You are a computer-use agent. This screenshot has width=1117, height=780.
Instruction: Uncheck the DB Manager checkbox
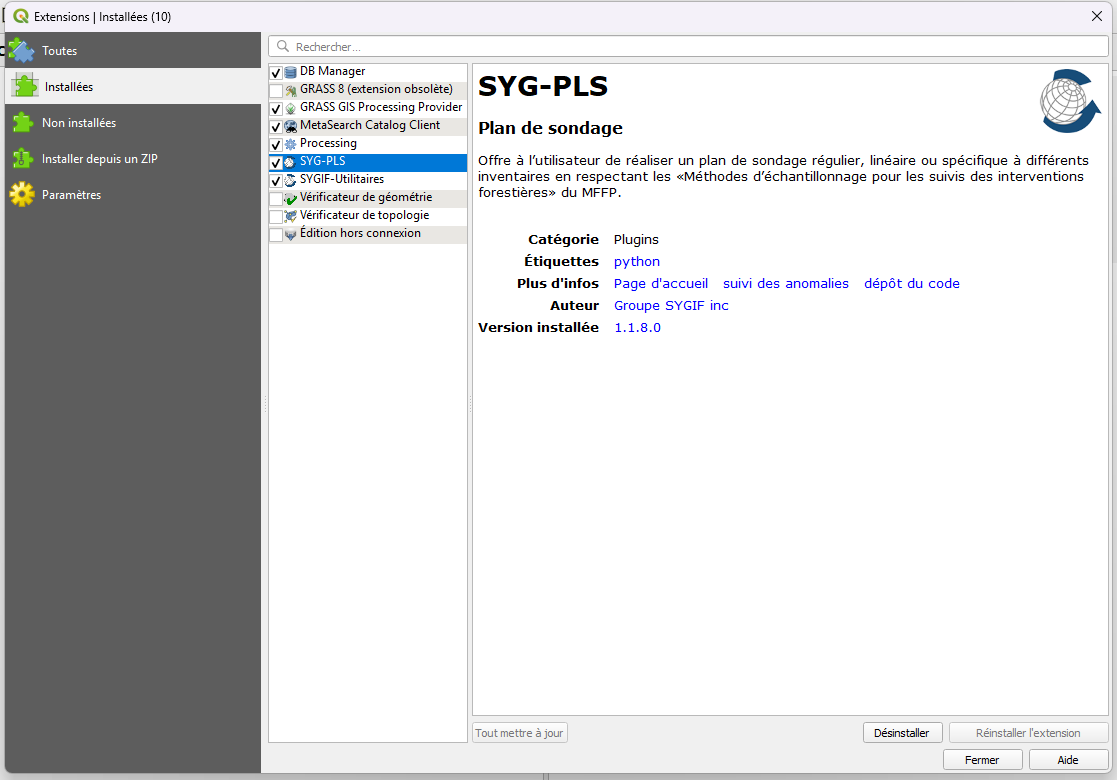[276, 73]
